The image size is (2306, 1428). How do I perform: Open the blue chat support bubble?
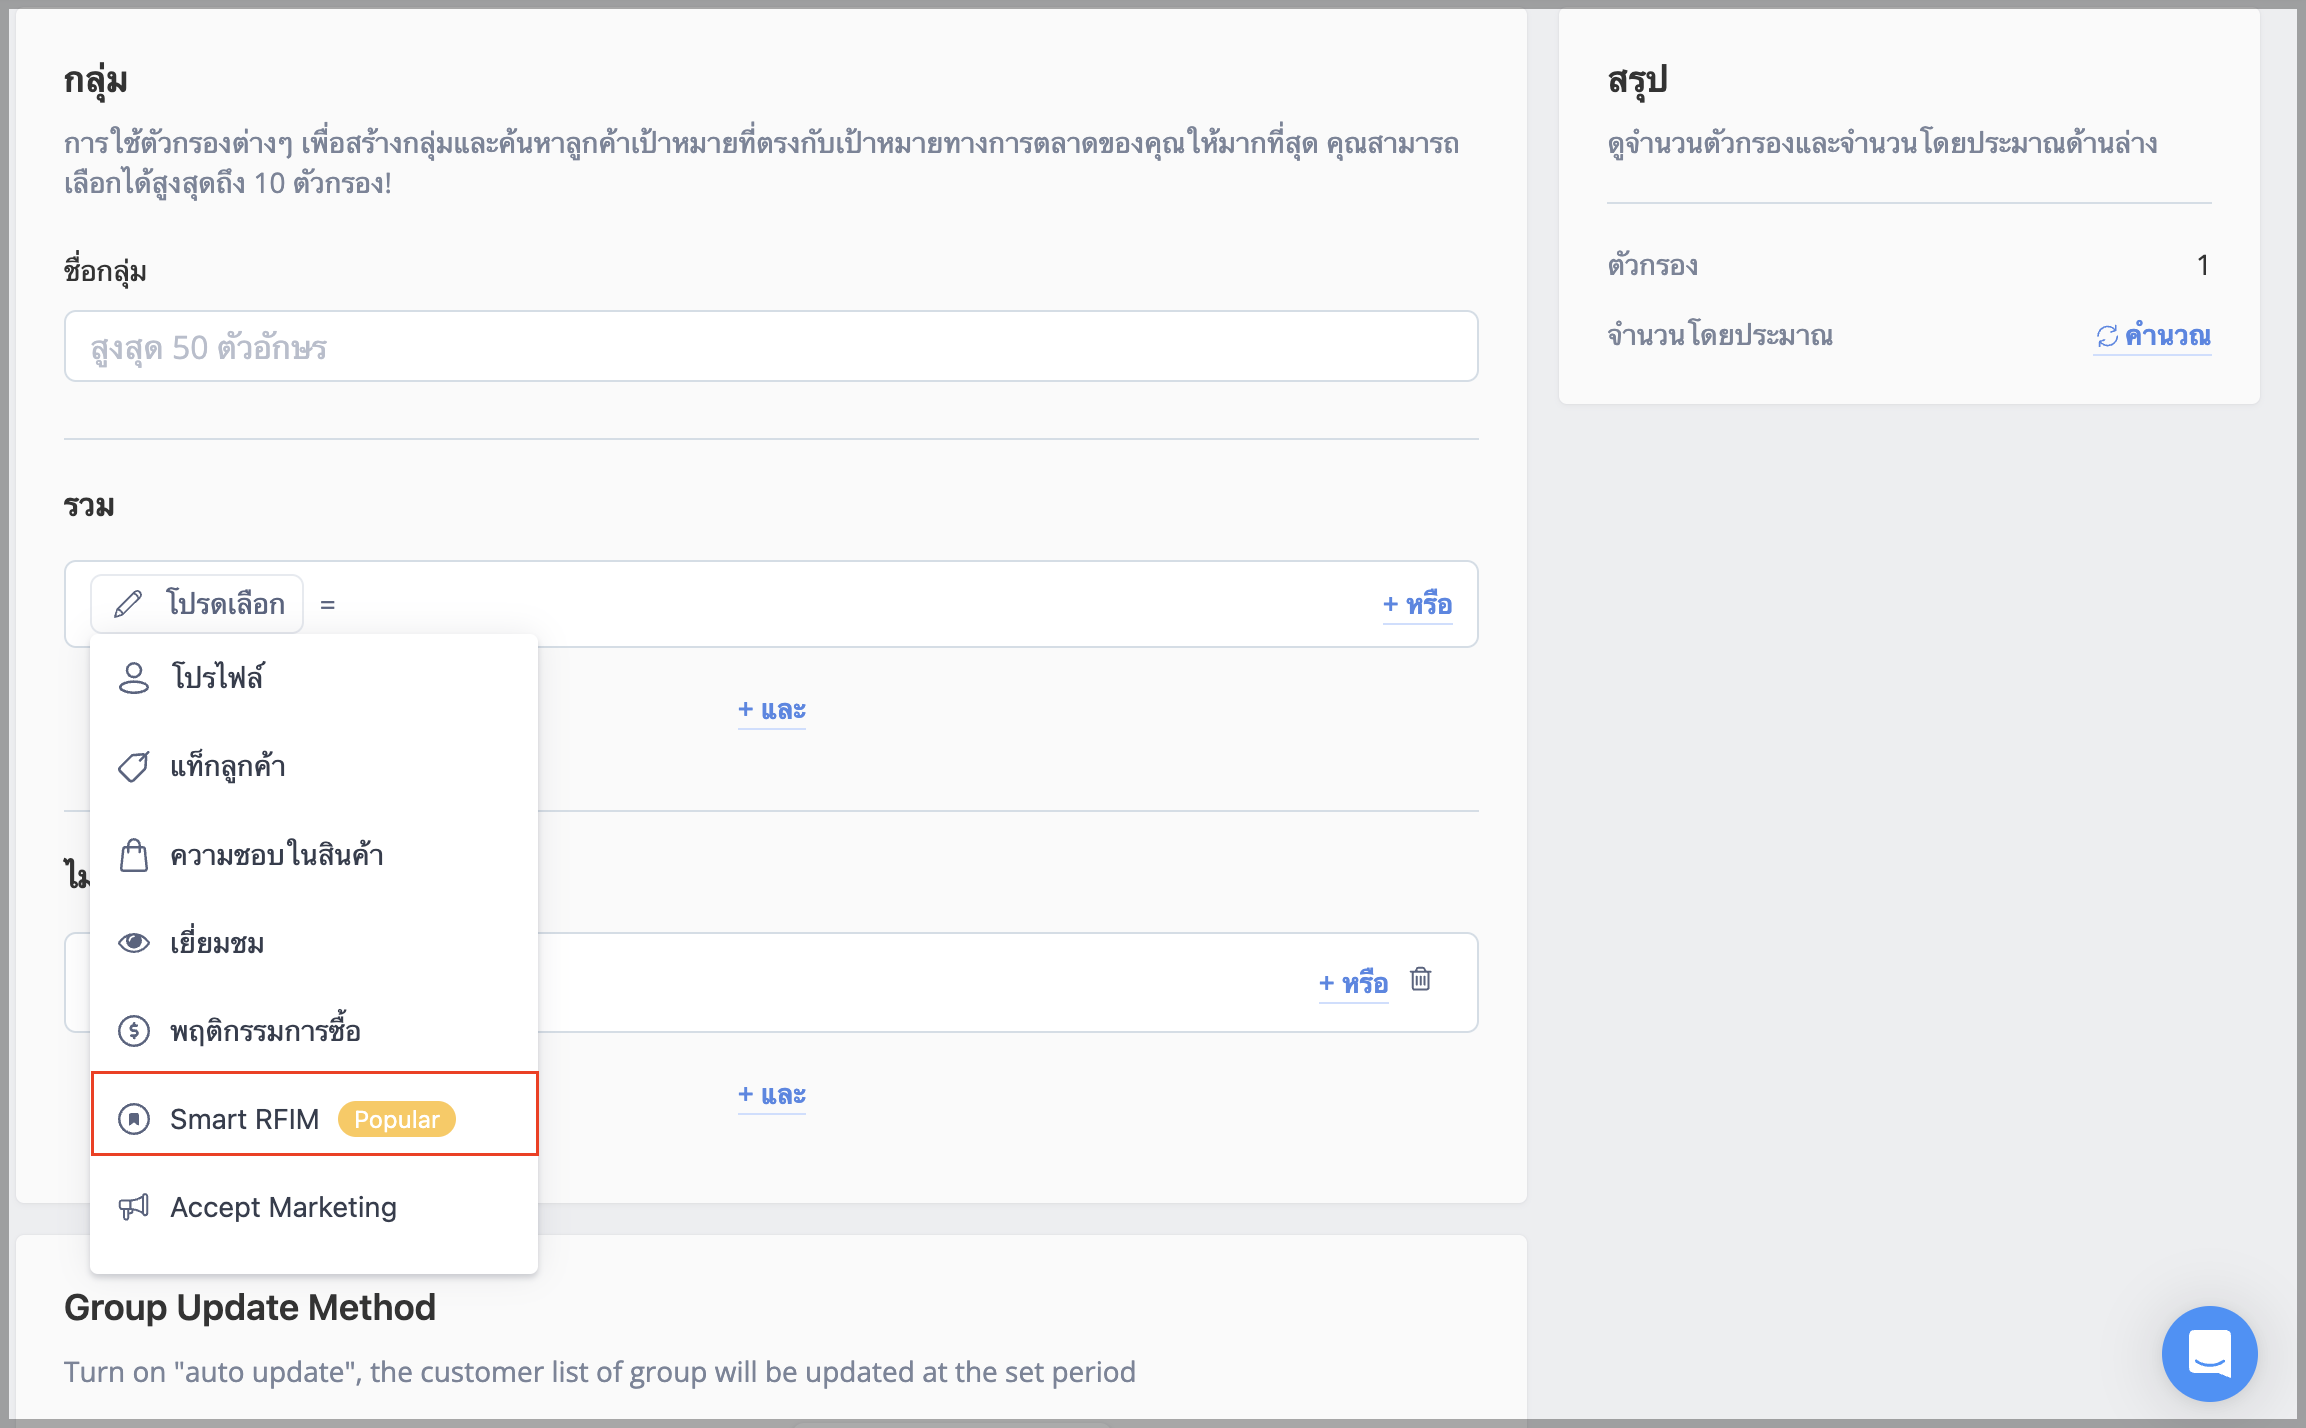[x=2210, y=1354]
